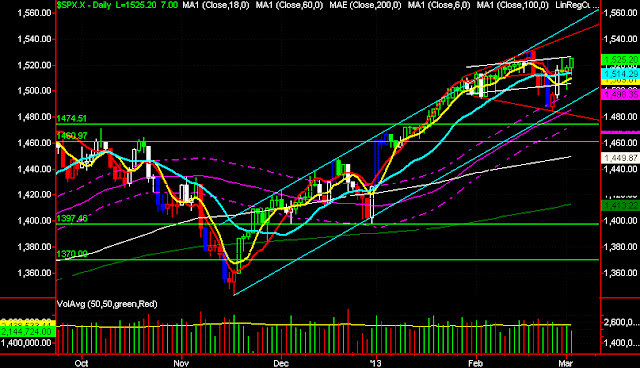Screen dimensions: 640x368
Task: Click the 2,600,0 right volume axis label
Action: point(622,323)
